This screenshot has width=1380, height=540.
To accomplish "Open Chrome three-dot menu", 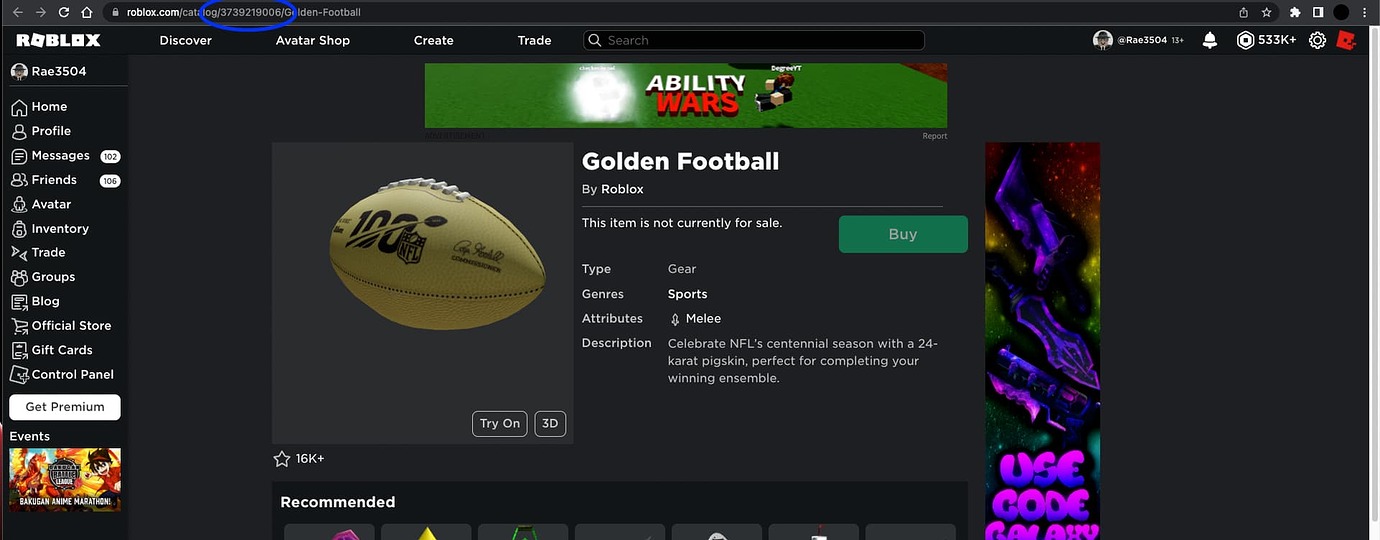I will 1365,12.
